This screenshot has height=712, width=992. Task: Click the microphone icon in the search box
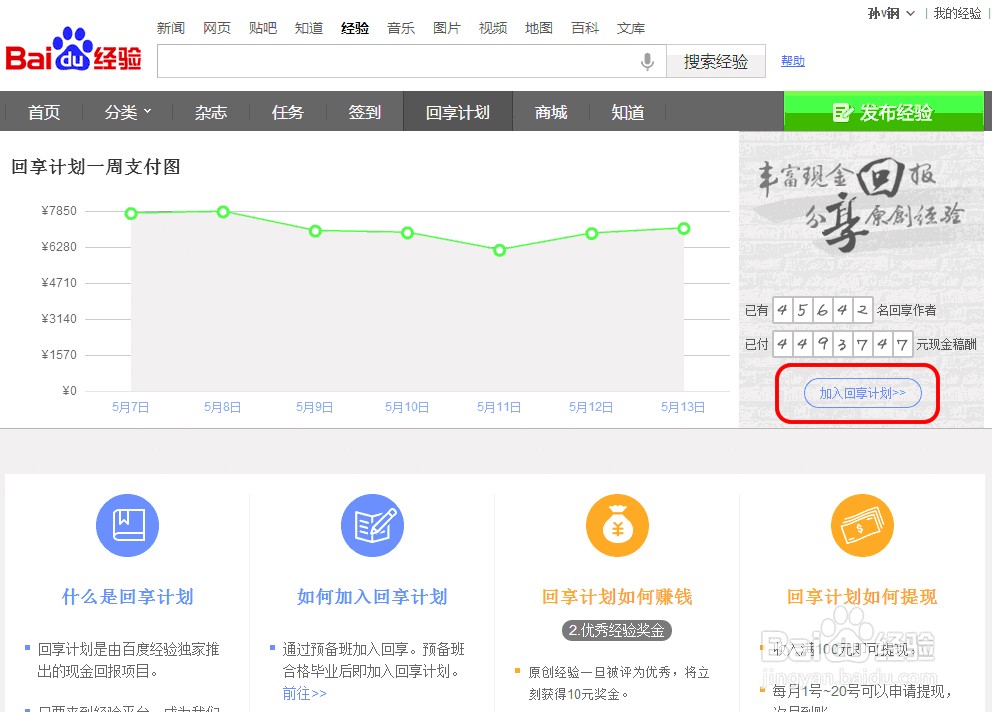click(x=645, y=61)
